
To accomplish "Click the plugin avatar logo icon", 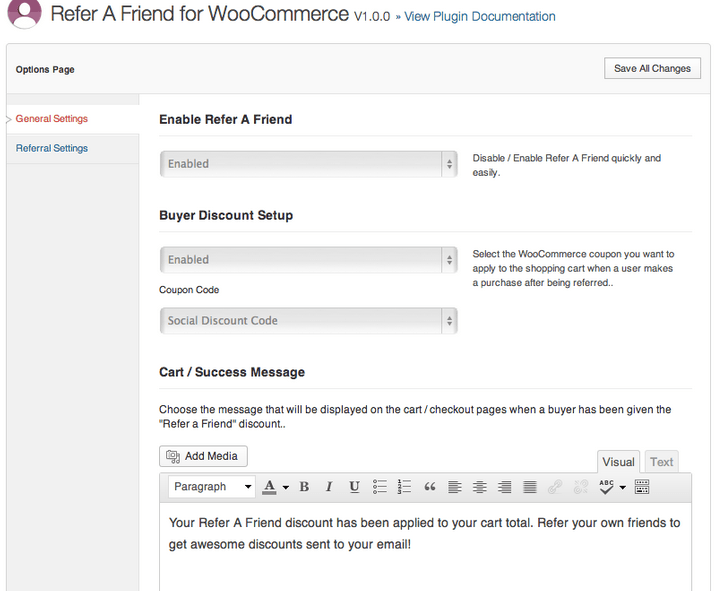I will point(25,14).
